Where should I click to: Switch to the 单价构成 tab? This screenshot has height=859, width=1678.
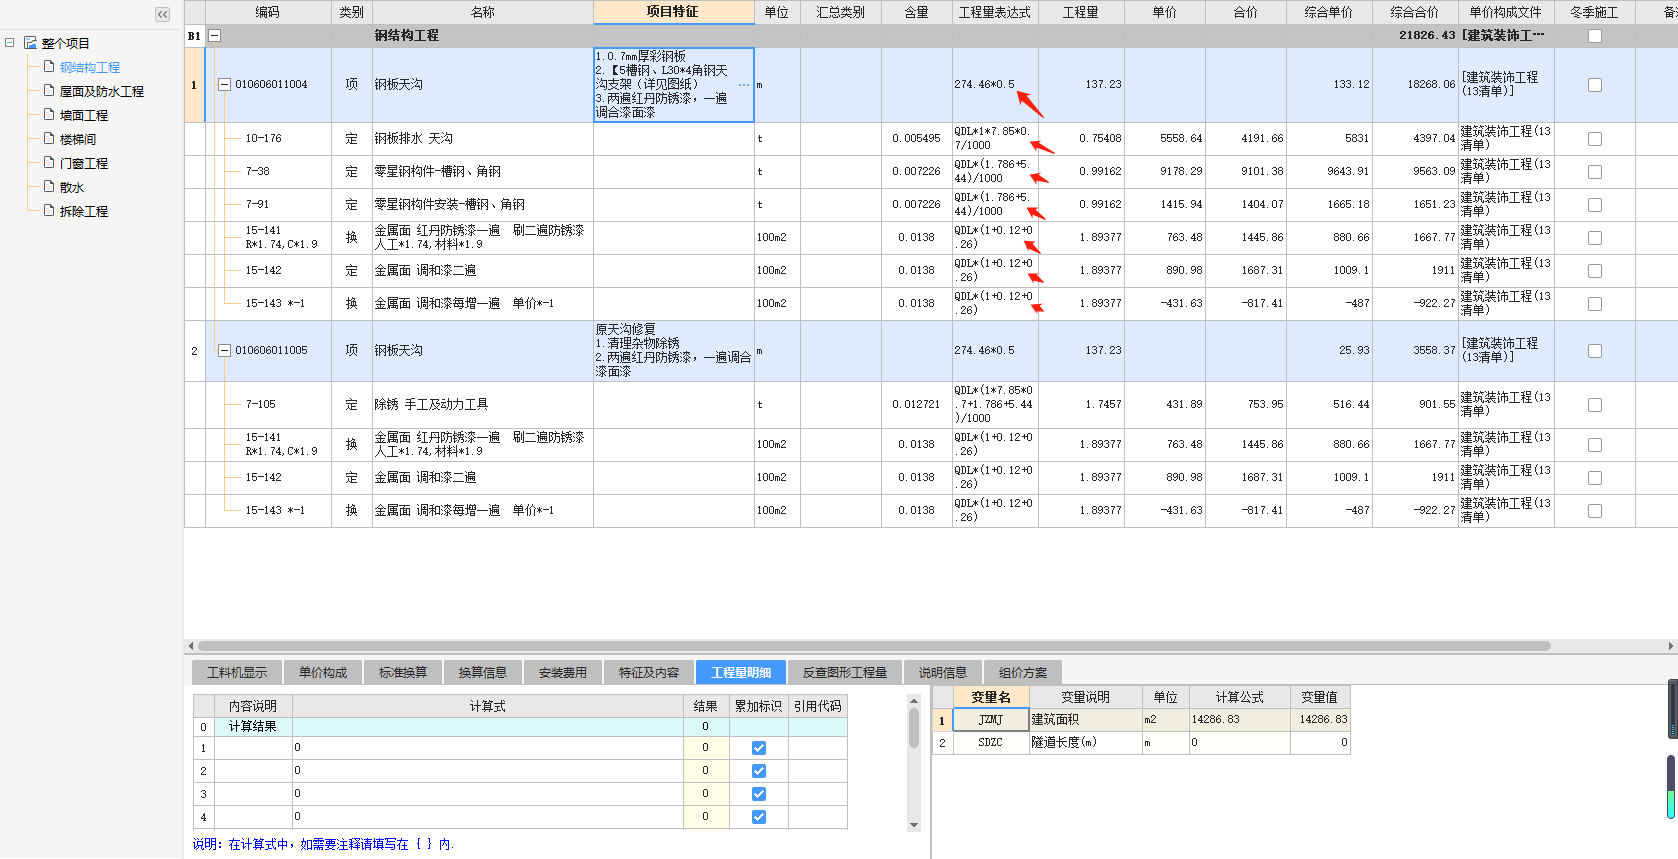[x=323, y=672]
